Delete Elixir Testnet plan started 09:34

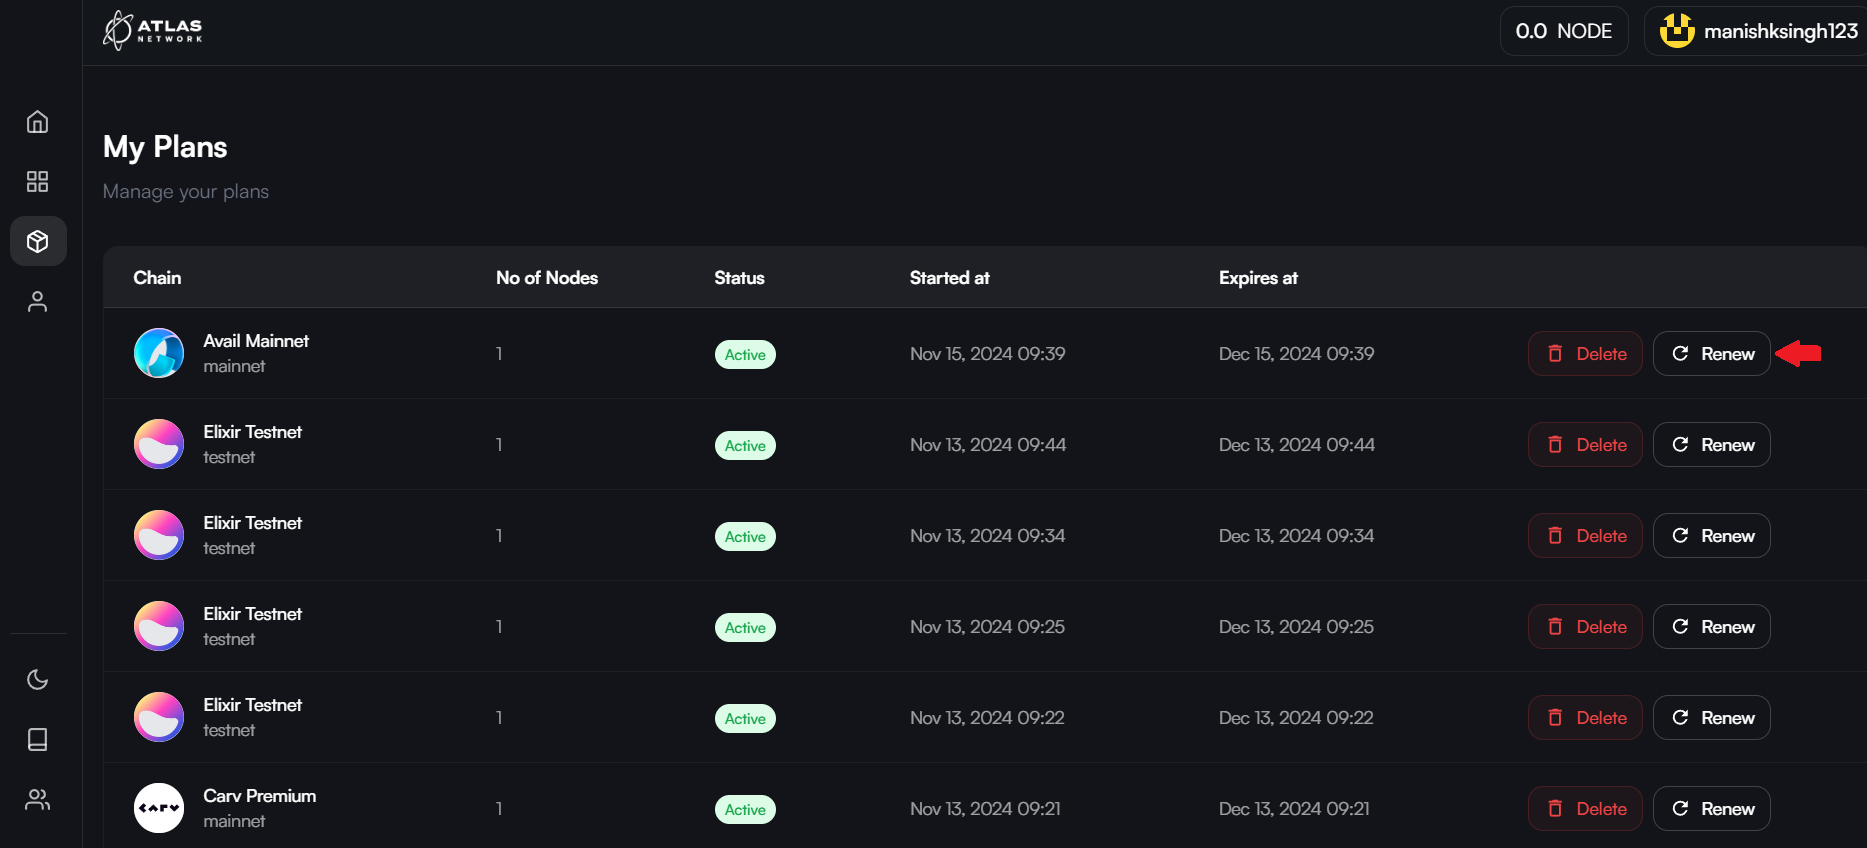point(1585,536)
